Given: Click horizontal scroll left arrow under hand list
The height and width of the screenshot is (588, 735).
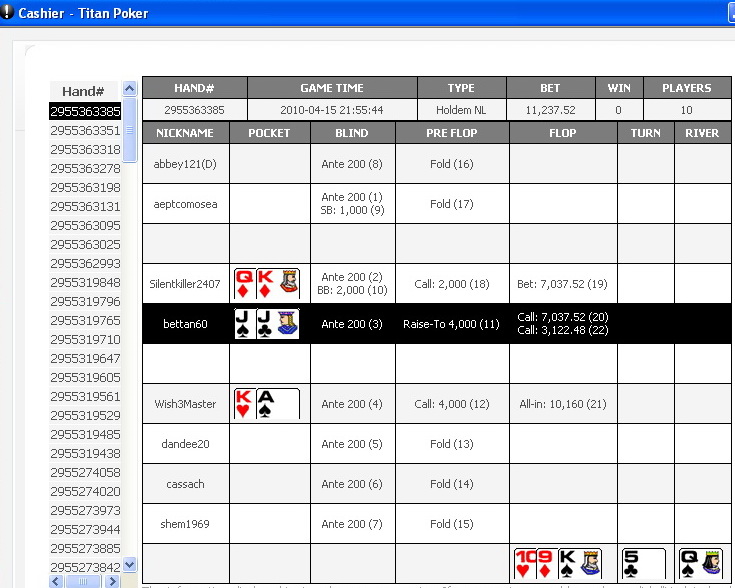Looking at the screenshot, I should click(56, 582).
